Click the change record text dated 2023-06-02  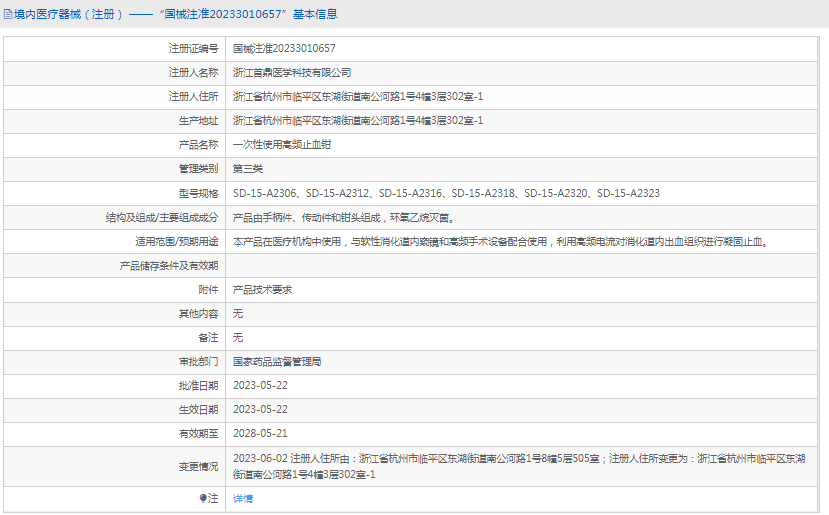pyautogui.click(x=519, y=466)
